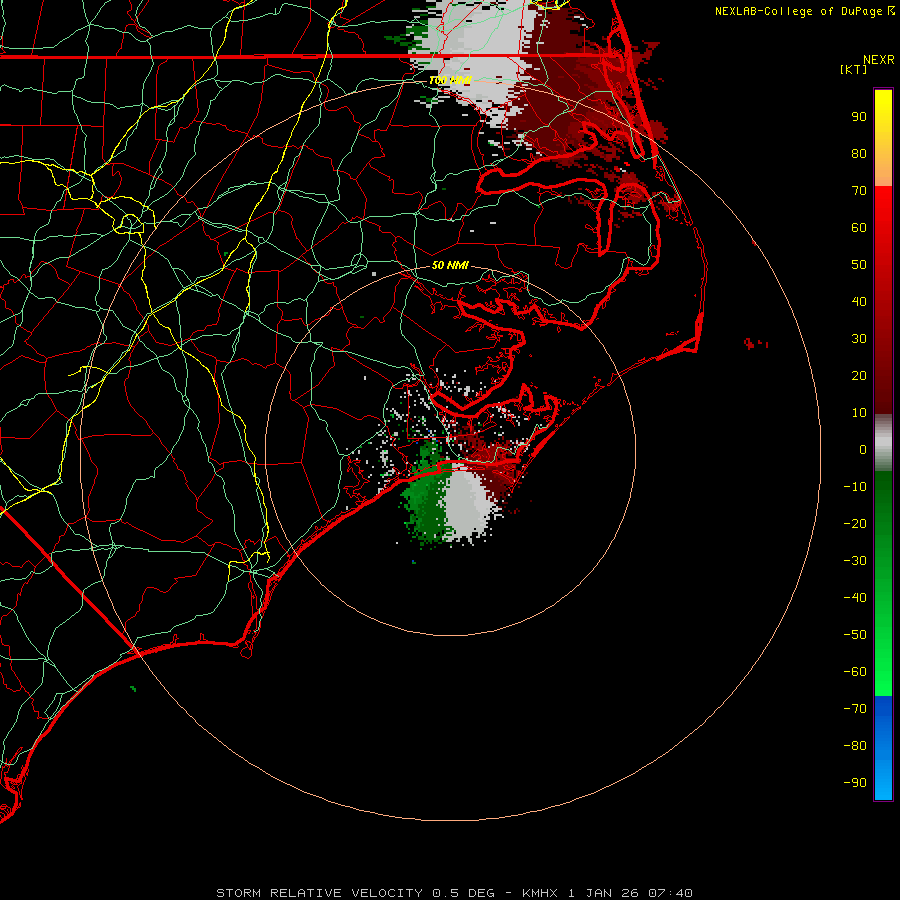
Task: Pick the -50 legend value
Action: point(855,635)
